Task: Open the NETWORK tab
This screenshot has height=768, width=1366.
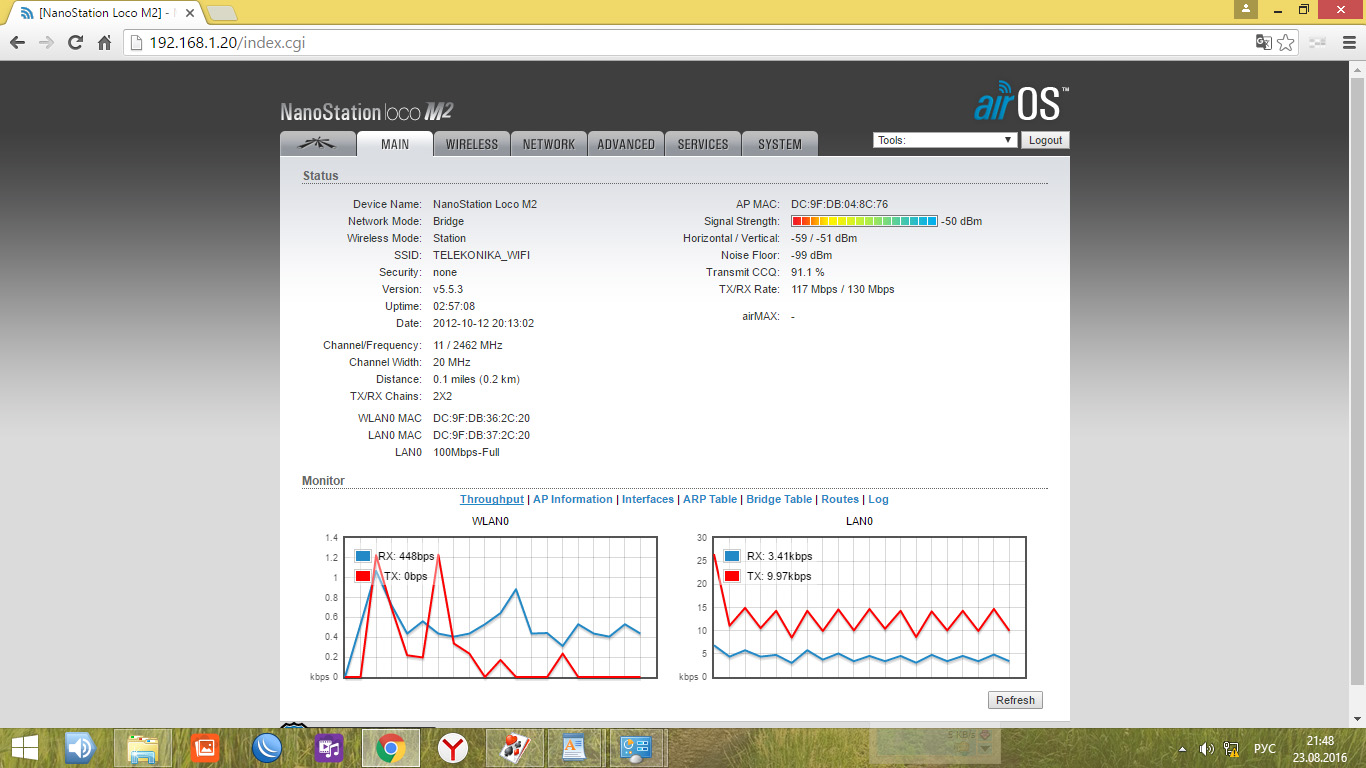Action: (x=549, y=144)
